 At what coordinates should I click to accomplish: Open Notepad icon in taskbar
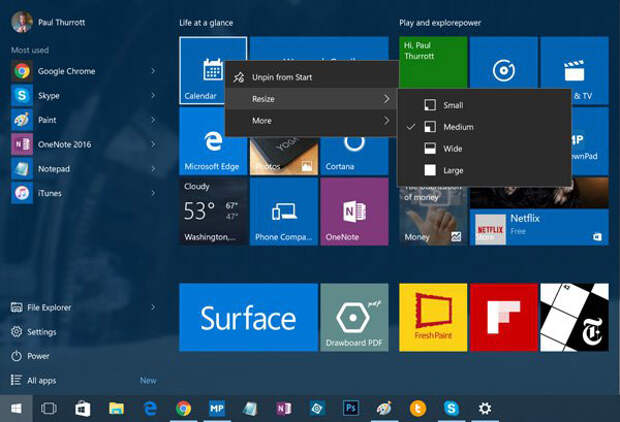(x=250, y=409)
